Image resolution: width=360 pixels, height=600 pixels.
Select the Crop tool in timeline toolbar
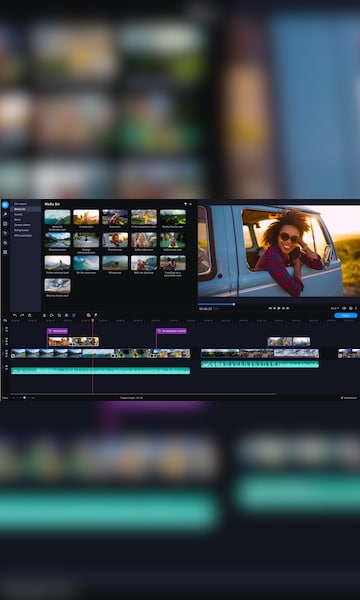(59, 315)
